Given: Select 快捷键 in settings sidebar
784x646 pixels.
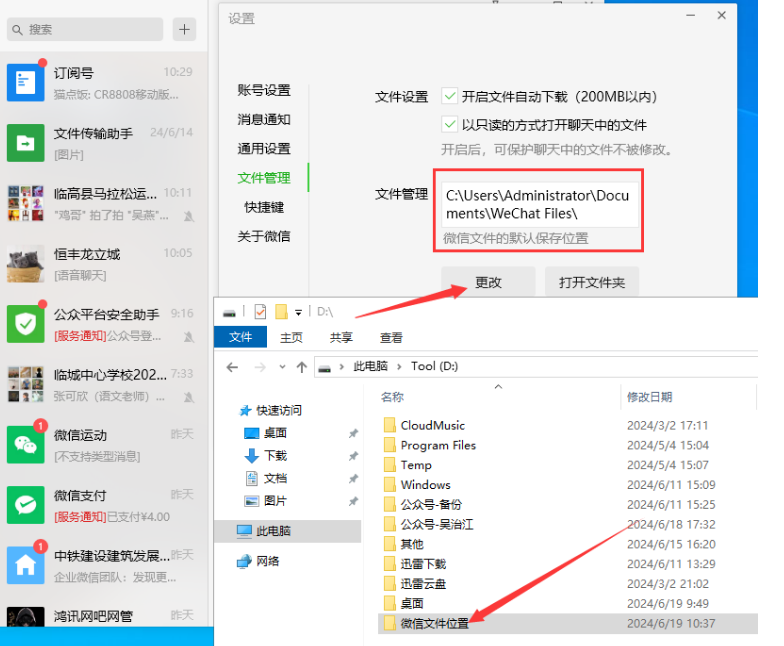Looking at the screenshot, I should click(264, 207).
